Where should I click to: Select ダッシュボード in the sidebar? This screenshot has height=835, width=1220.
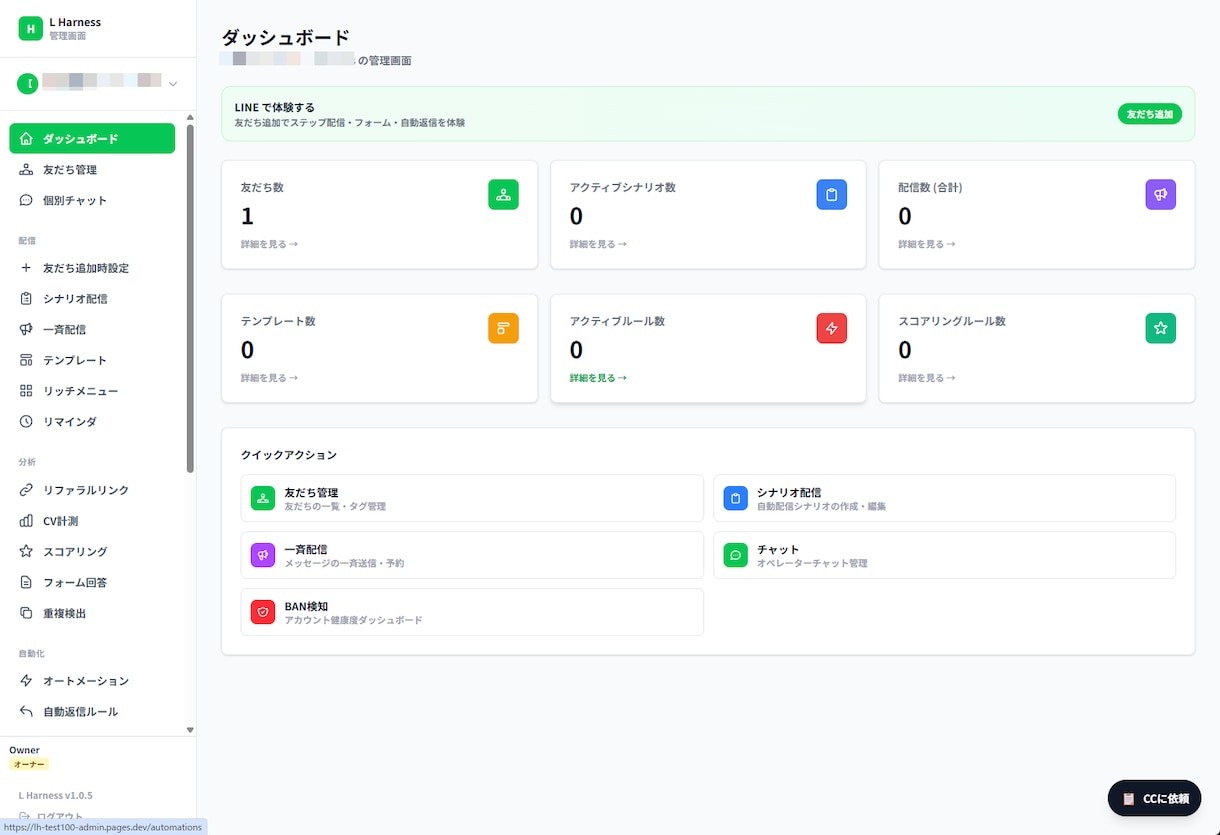click(x=92, y=139)
